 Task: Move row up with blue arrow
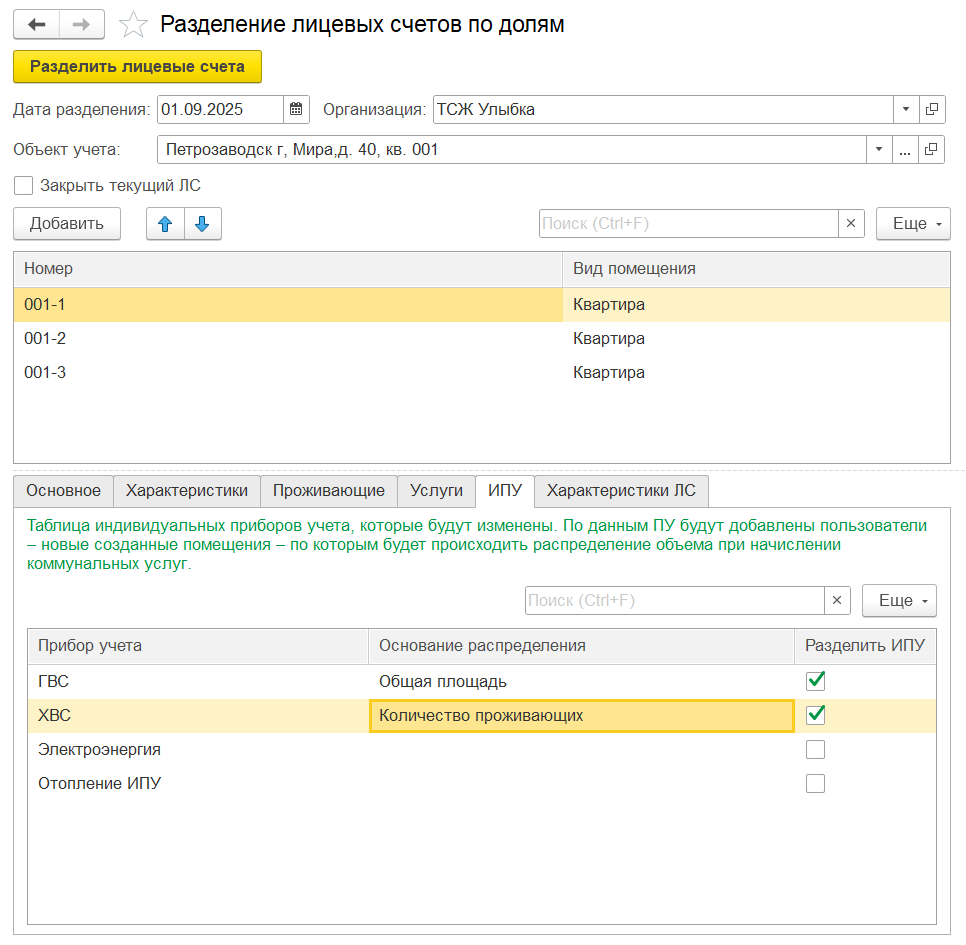[166, 224]
